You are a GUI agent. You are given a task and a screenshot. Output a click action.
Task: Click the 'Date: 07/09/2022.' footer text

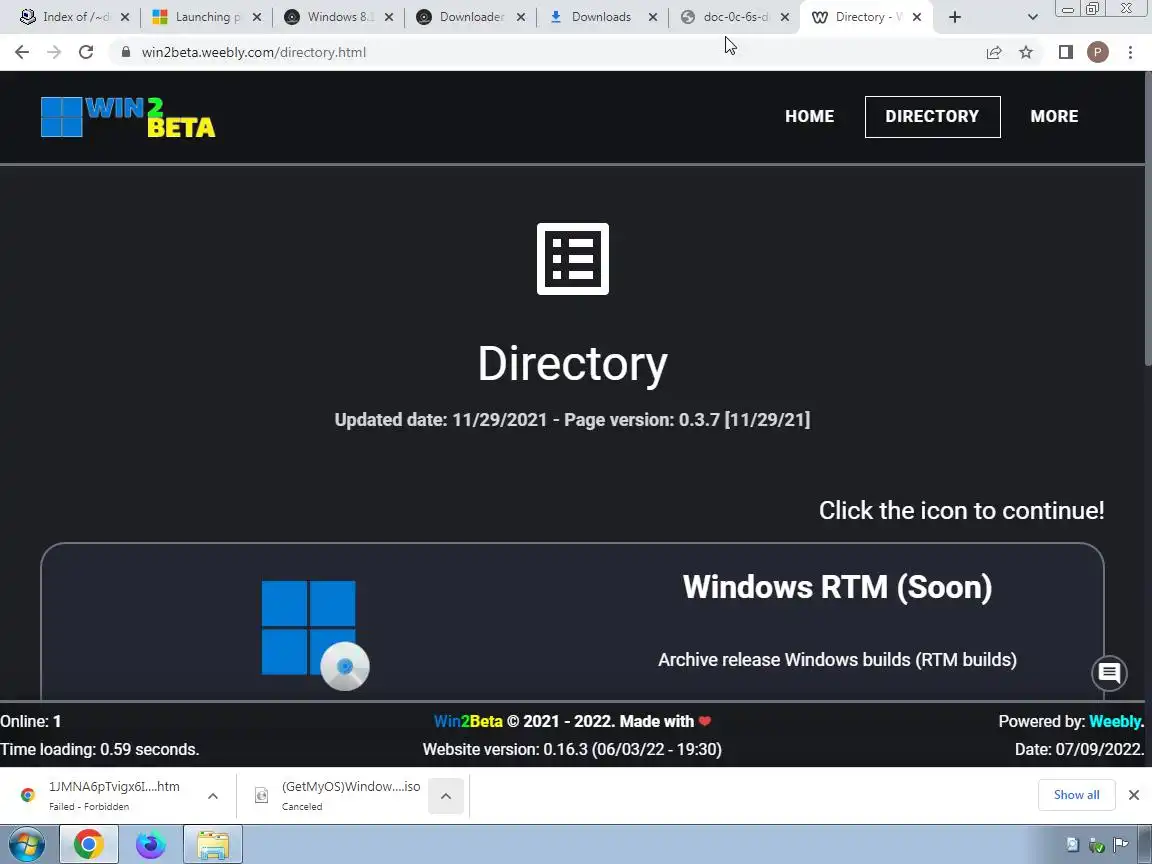tap(1079, 749)
